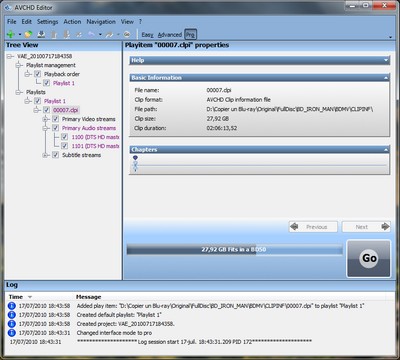Image resolution: width=400 pixels, height=360 pixels.
Task: Click the small round Go toolbar icon
Action: coord(127,34)
